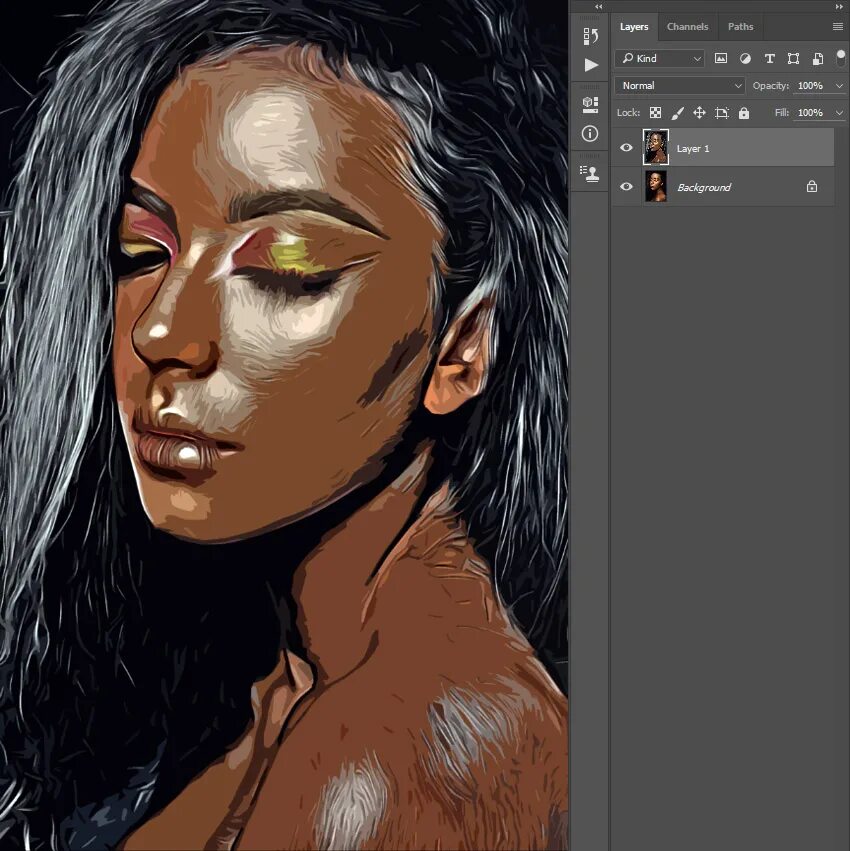850x851 pixels.
Task: Collapse the Layers panel double arrows
Action: (840, 7)
